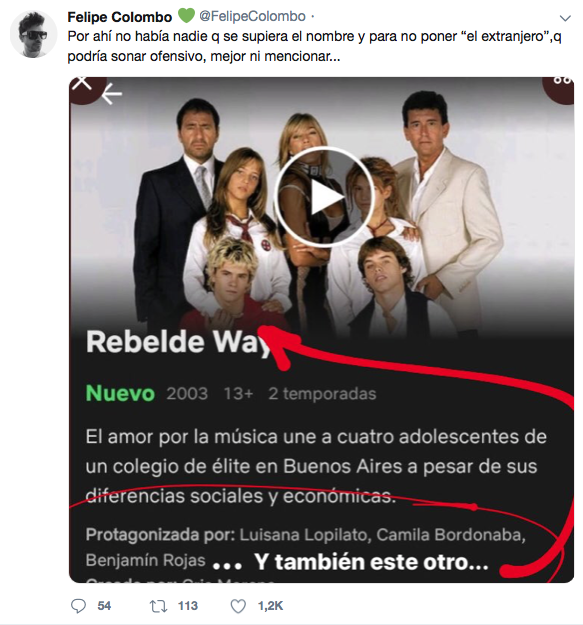
Task: Click the "2 temporadas" seasons text
Action: click(x=322, y=394)
